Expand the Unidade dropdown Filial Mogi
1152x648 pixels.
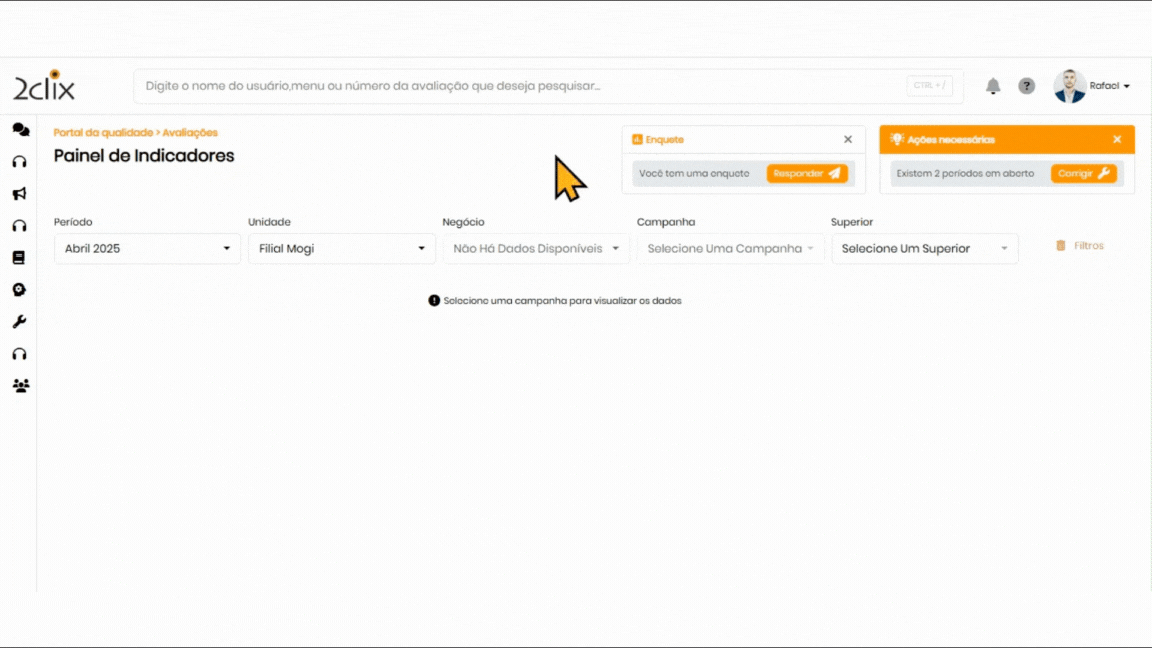click(x=341, y=249)
